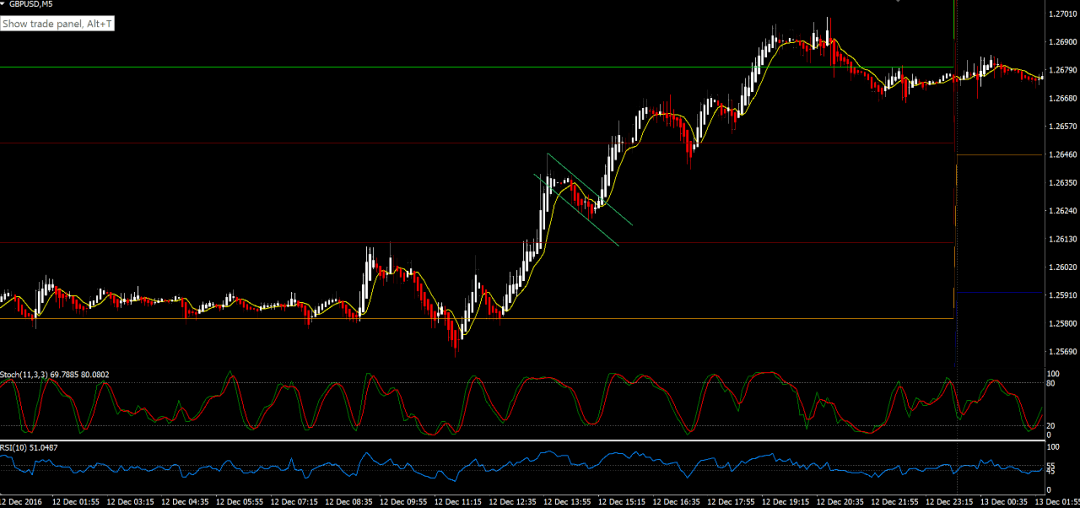Click the 12 Dec 2016 date label
This screenshot has height=508, width=1080.
(23, 500)
